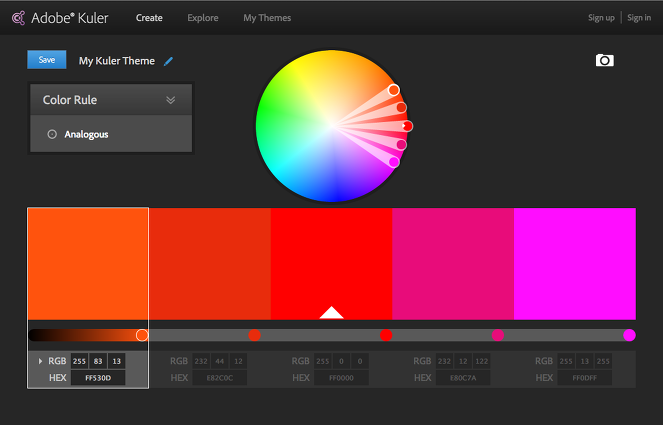This screenshot has width=663, height=425.
Task: Click the camera icon to create from image
Action: pos(605,60)
